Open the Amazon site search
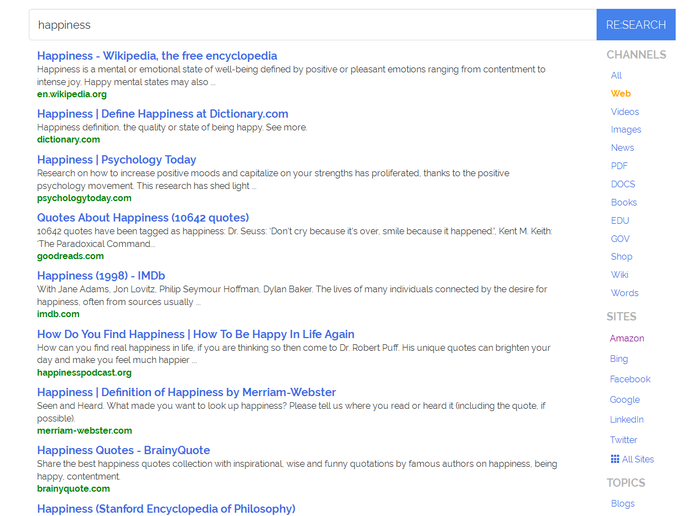This screenshot has width=700, height=516. point(627,338)
